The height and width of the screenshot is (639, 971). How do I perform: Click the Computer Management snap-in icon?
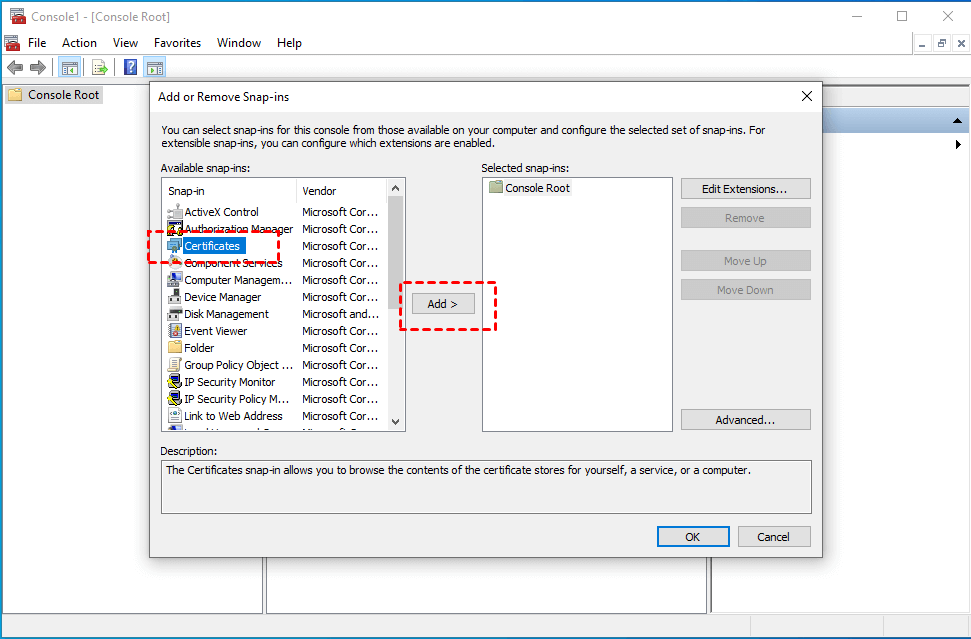click(x=175, y=280)
